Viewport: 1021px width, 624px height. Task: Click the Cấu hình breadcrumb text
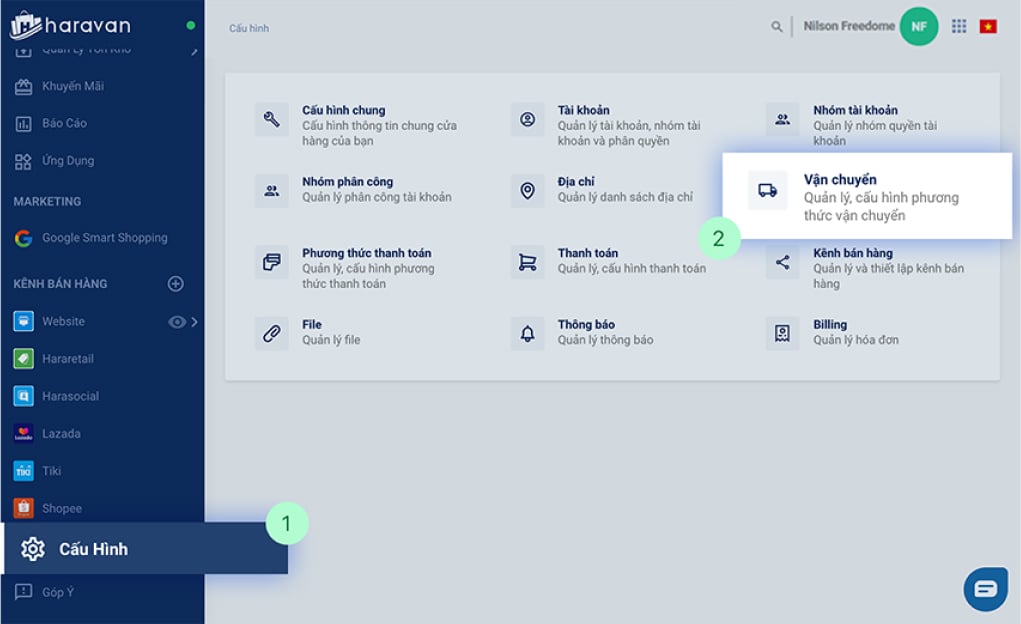click(x=249, y=28)
